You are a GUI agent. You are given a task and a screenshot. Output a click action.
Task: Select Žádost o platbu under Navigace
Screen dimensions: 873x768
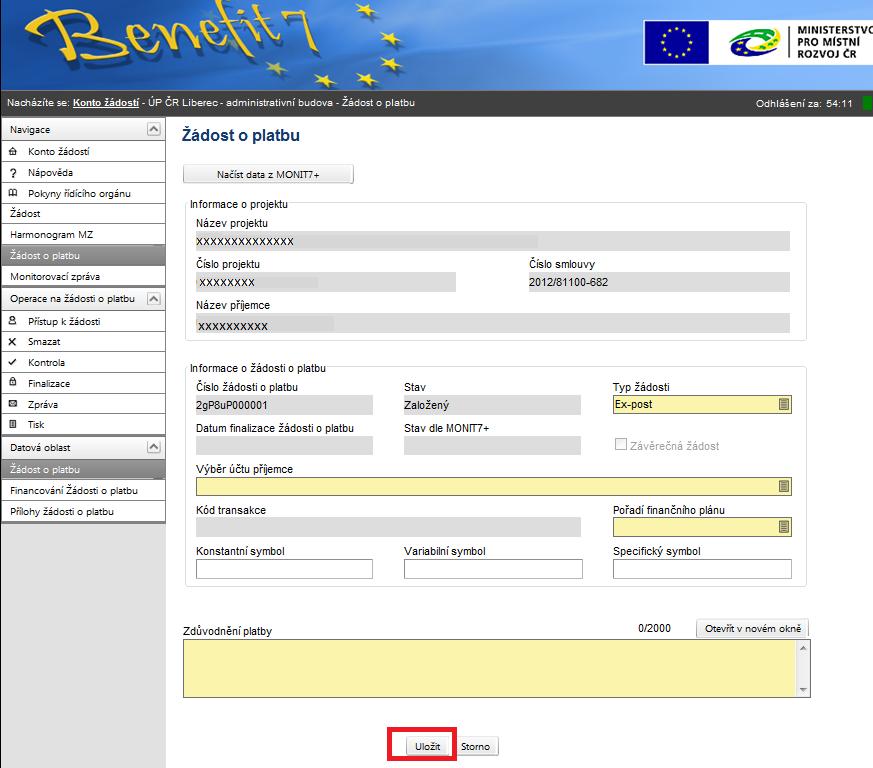coord(84,256)
